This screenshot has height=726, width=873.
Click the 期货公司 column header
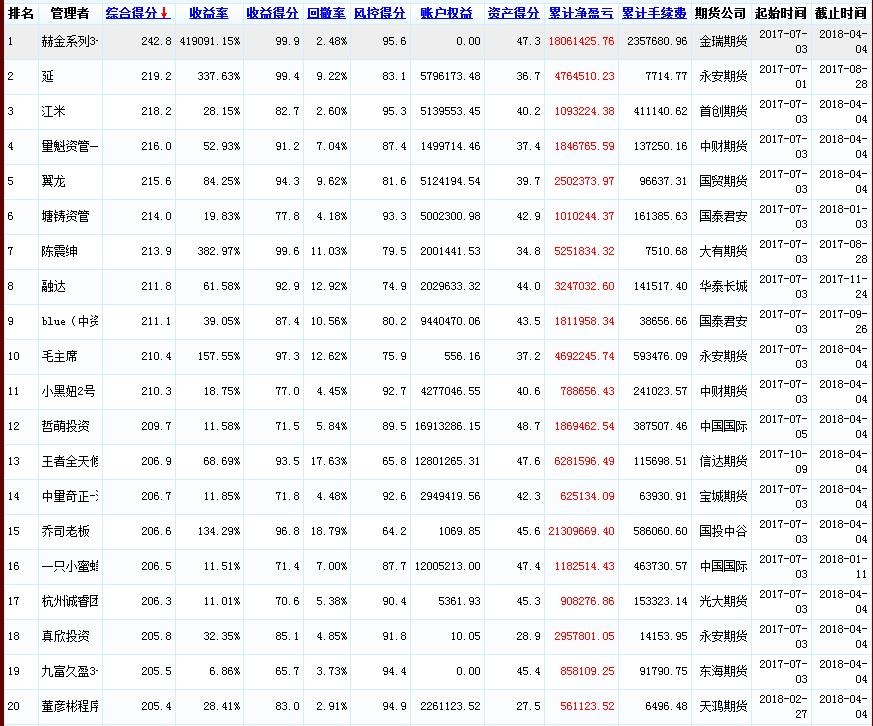720,14
